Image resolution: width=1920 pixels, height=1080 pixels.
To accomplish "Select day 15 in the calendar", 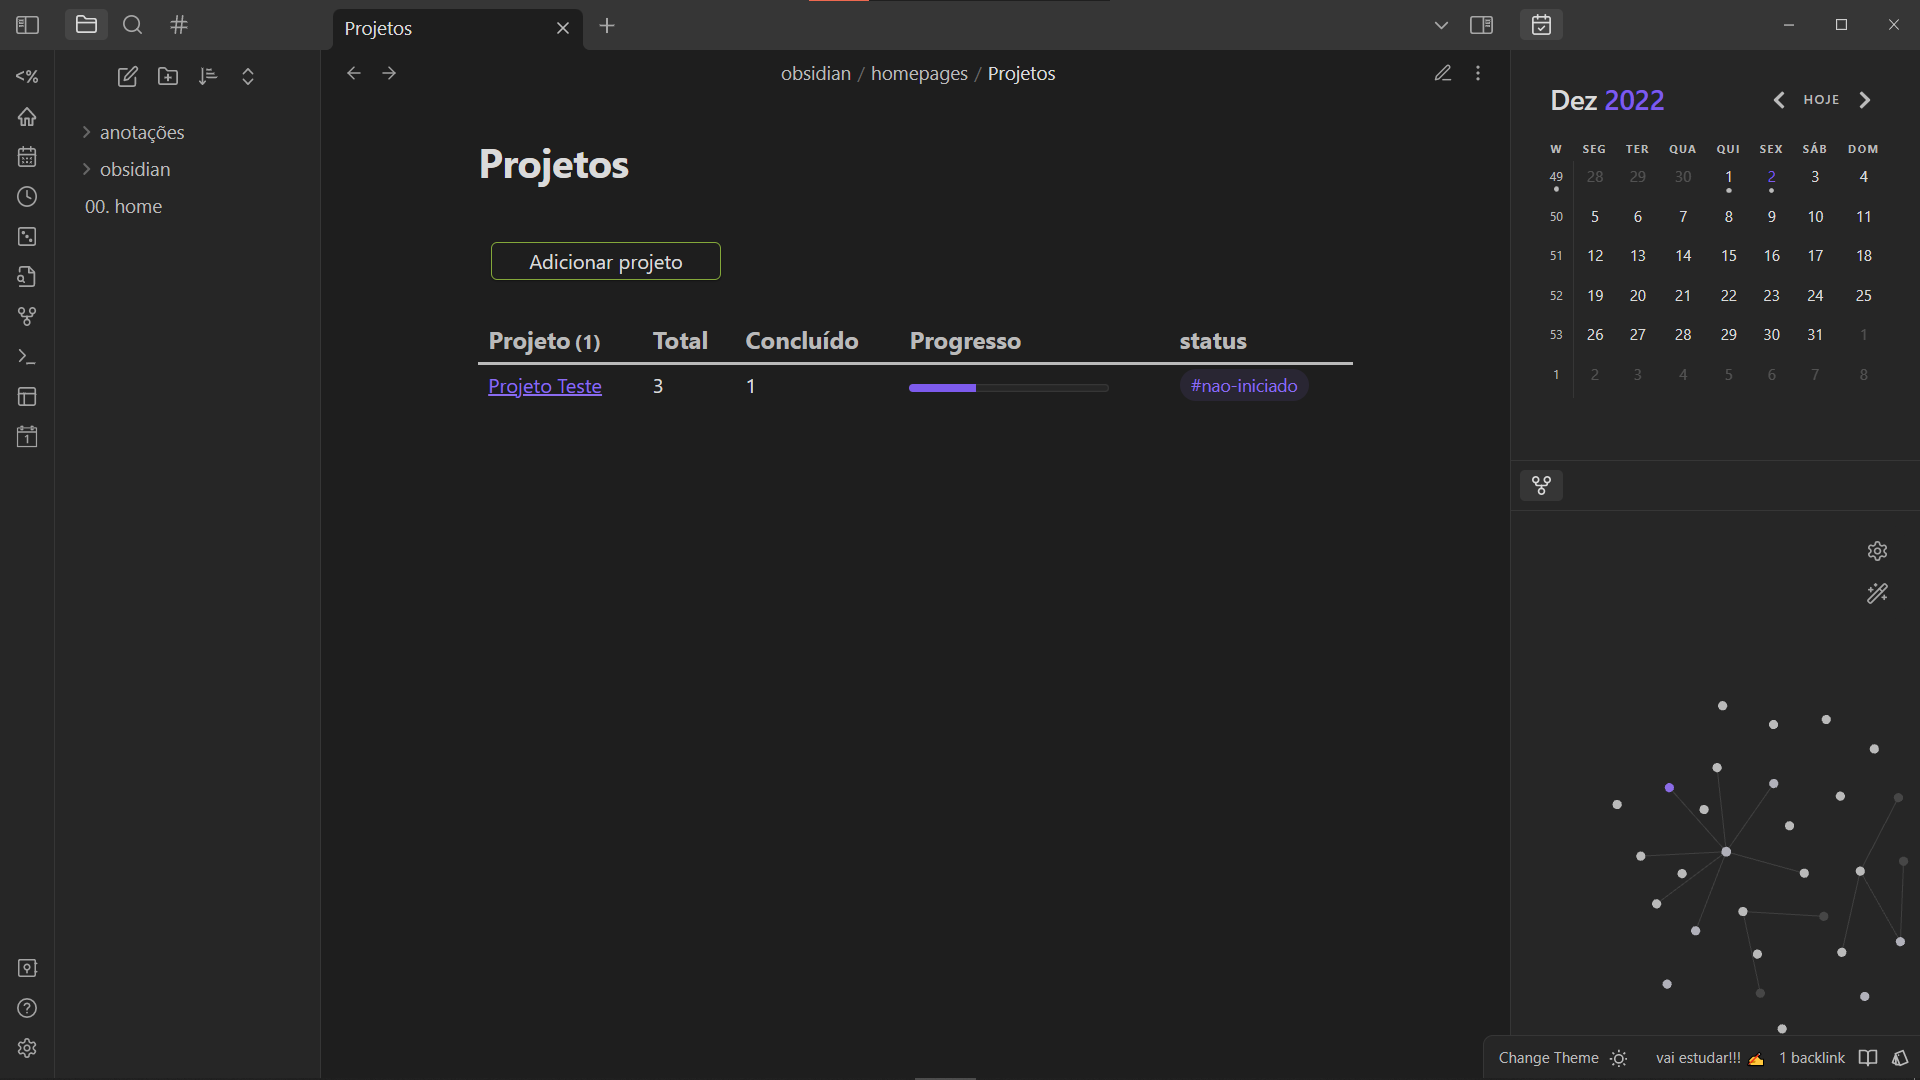I will (x=1728, y=256).
